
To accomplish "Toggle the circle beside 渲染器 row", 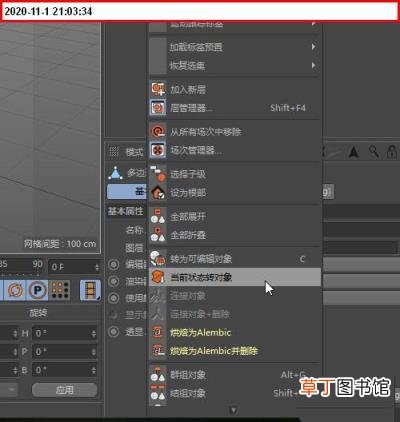I will point(114,281).
